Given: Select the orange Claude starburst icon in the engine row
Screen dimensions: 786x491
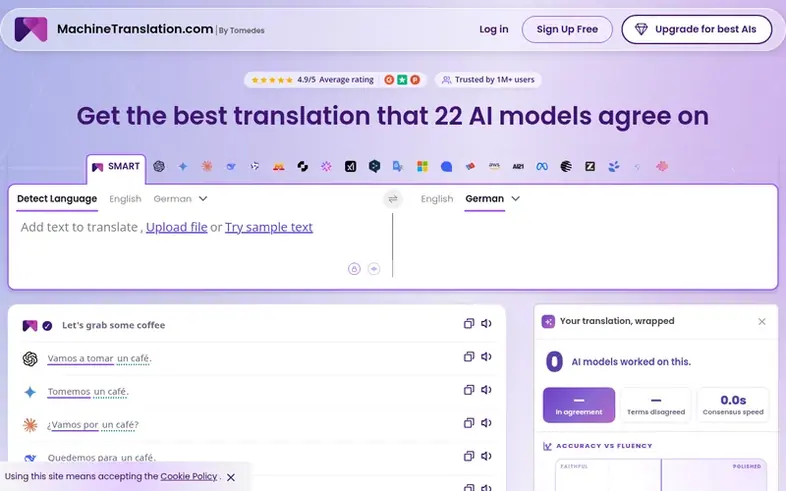Looking at the screenshot, I should pos(207,166).
